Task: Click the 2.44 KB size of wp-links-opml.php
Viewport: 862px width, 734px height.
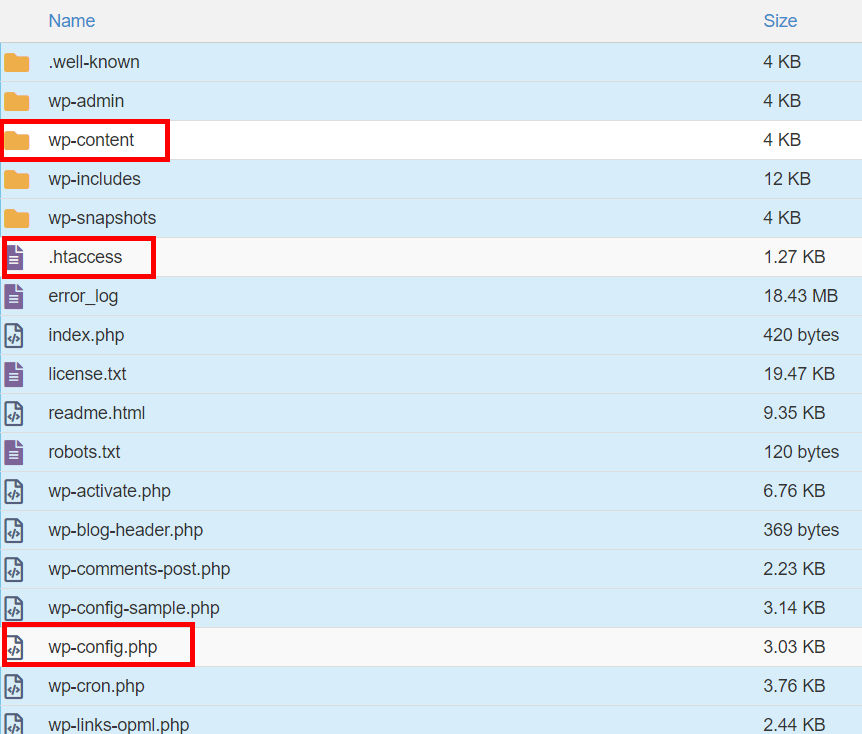Action: point(794,725)
